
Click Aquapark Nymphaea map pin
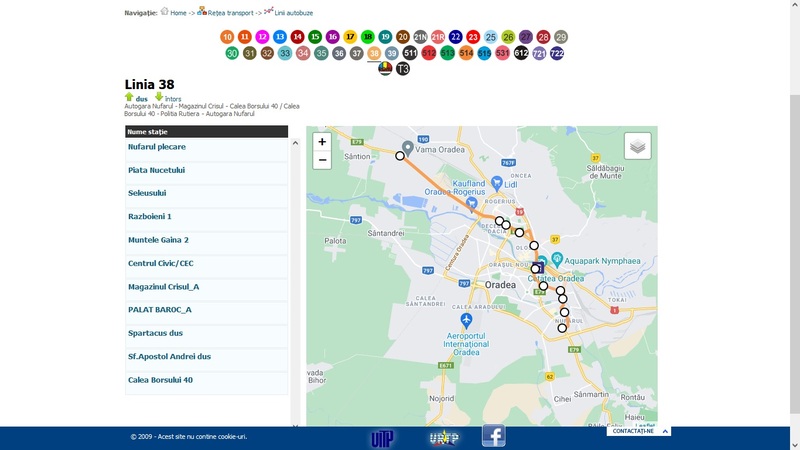coord(557,259)
